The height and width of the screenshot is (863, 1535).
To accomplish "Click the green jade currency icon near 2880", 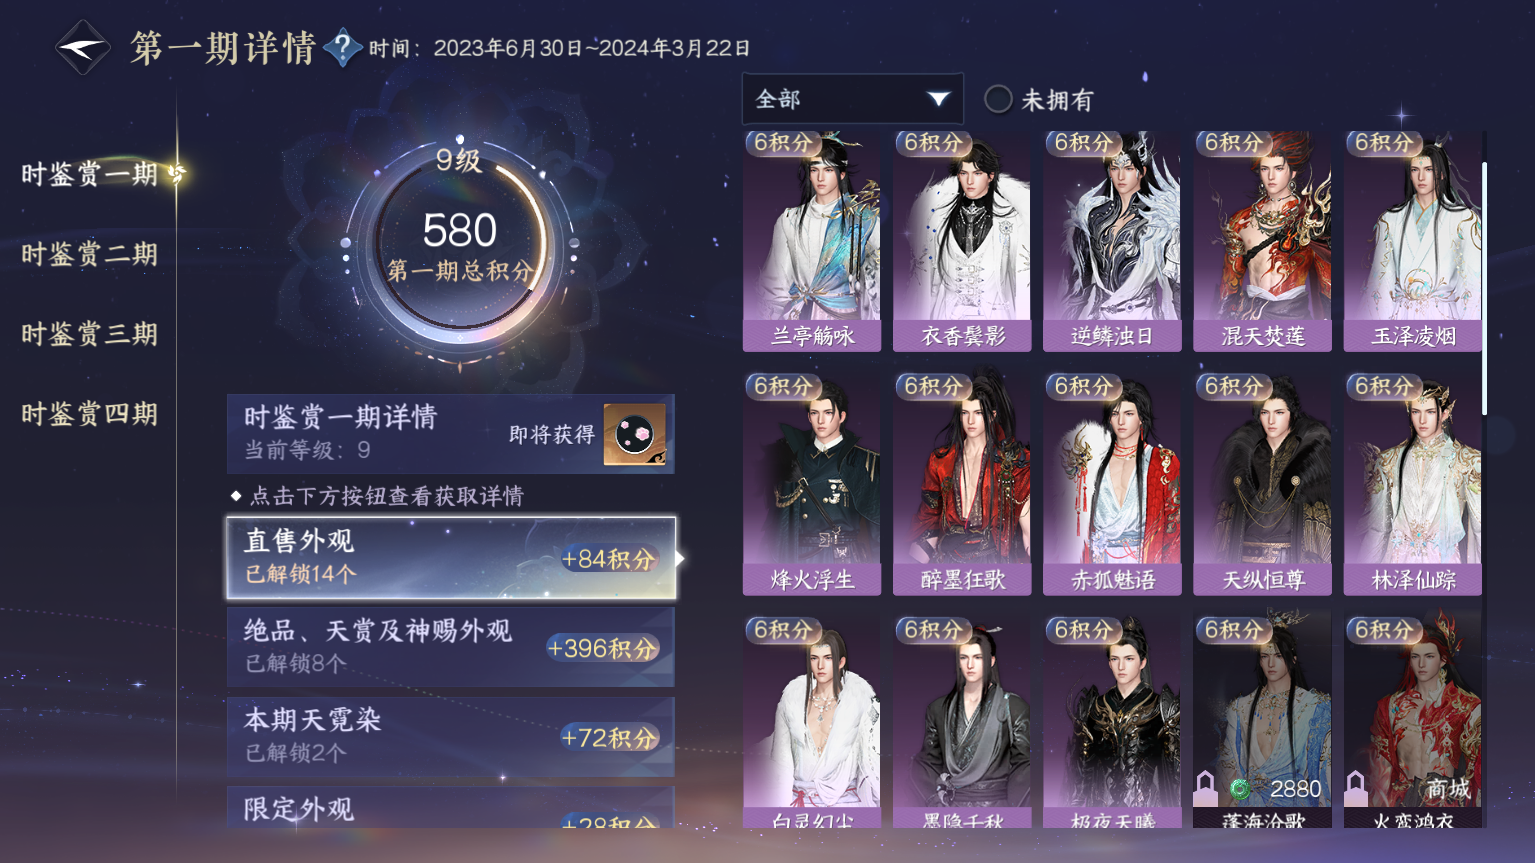I will coord(1239,790).
